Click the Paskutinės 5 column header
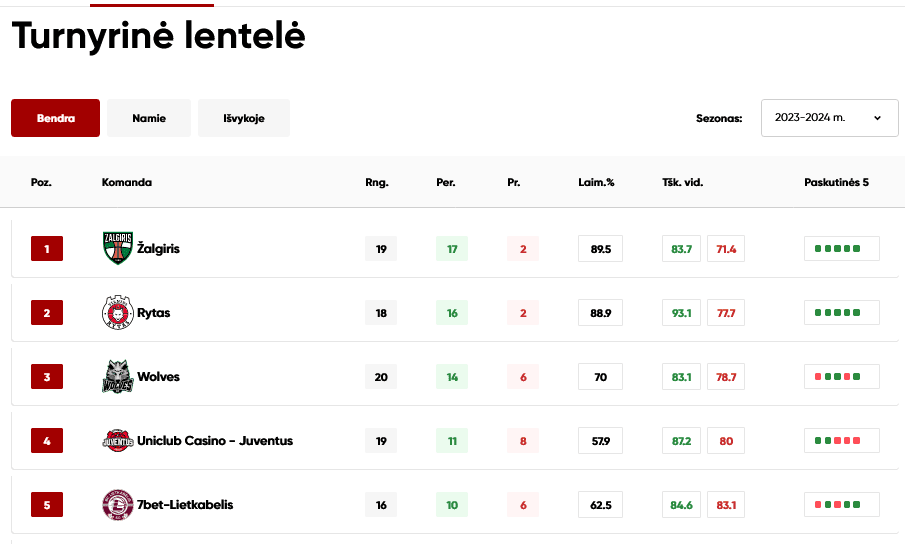The image size is (905, 544). pyautogui.click(x=836, y=183)
